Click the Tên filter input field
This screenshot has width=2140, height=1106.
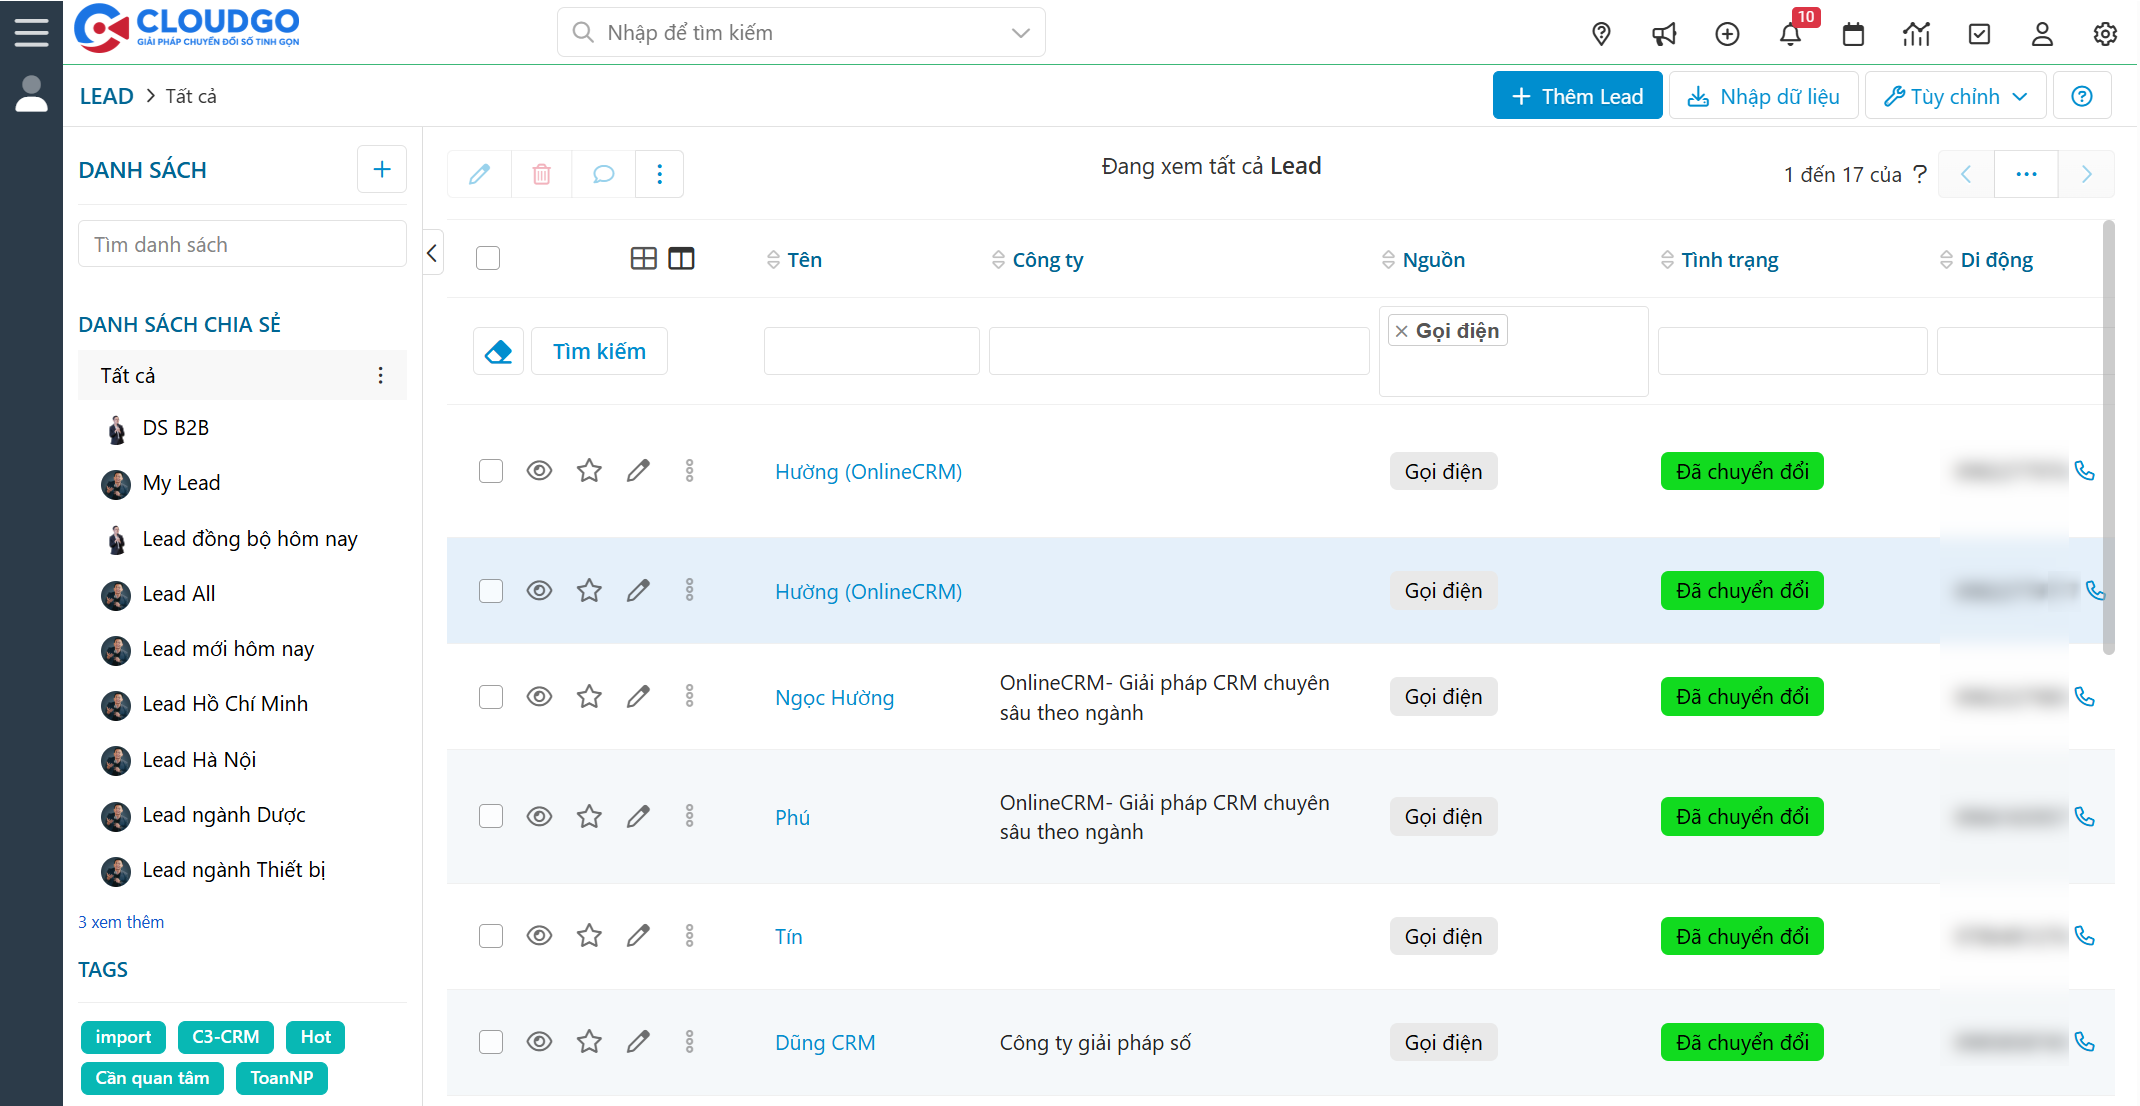pos(871,351)
